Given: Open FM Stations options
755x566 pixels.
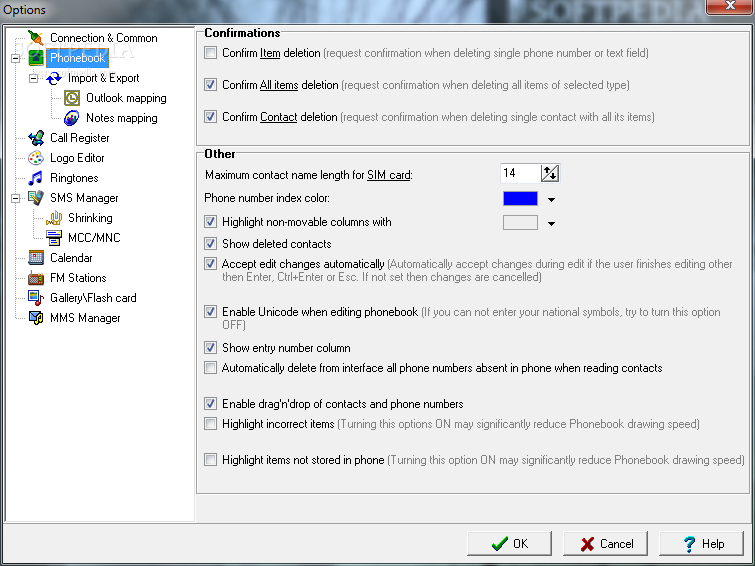Looking at the screenshot, I should [x=78, y=278].
